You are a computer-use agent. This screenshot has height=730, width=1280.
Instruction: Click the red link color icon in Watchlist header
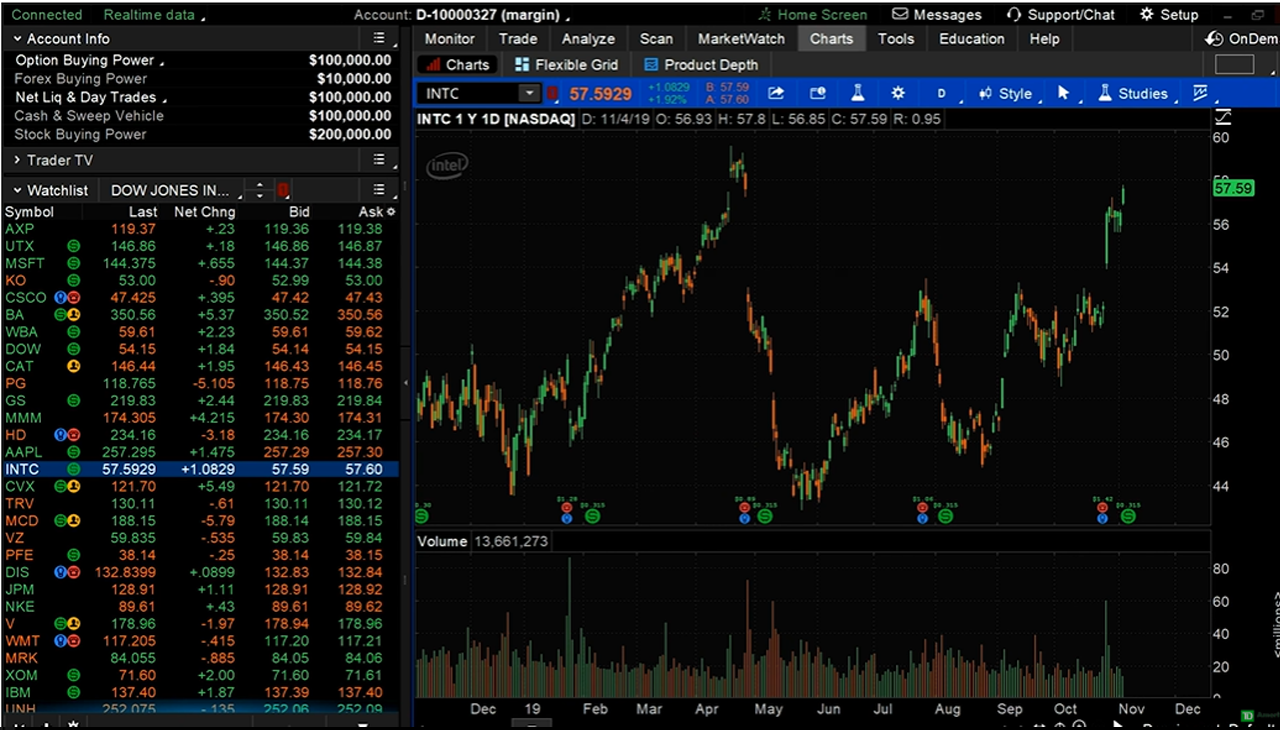pos(283,190)
